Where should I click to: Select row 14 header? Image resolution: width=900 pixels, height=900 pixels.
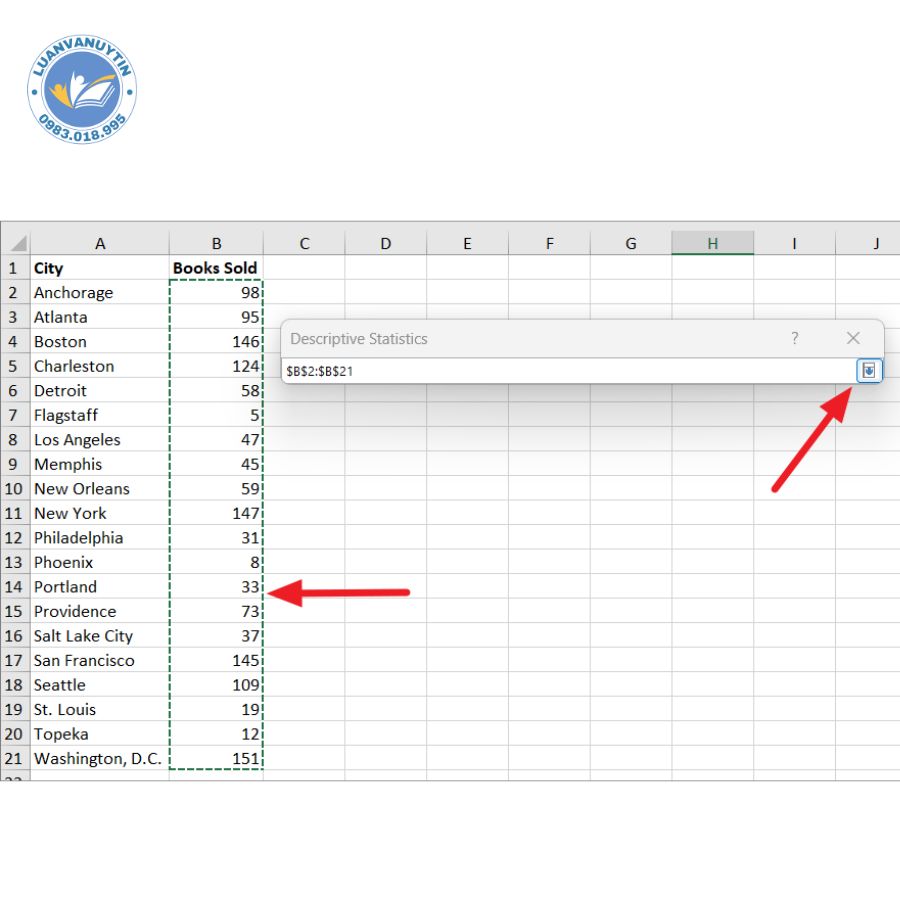(15, 587)
